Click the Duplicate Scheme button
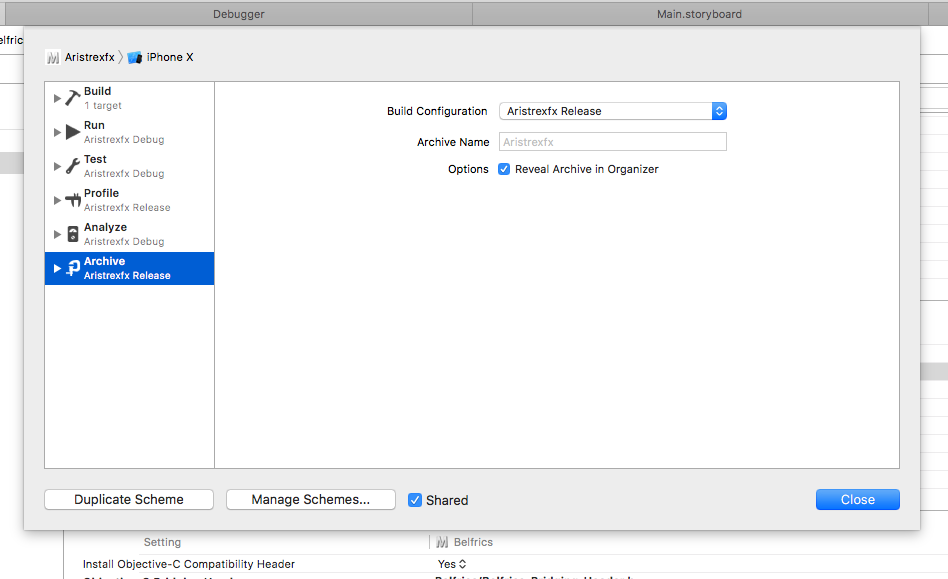Screen dimensions: 948x579 129,499
